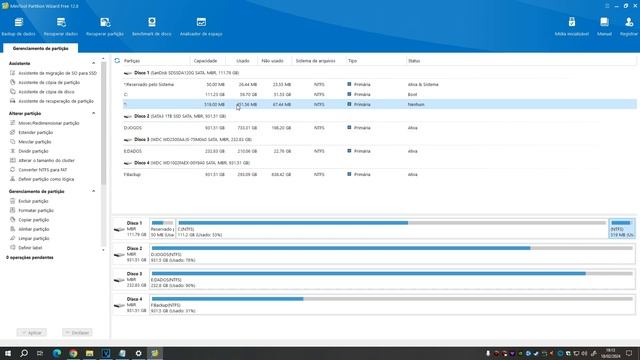Launch Recuperar dados from the top toolbar
This screenshot has height=360, width=640.
tap(61, 27)
